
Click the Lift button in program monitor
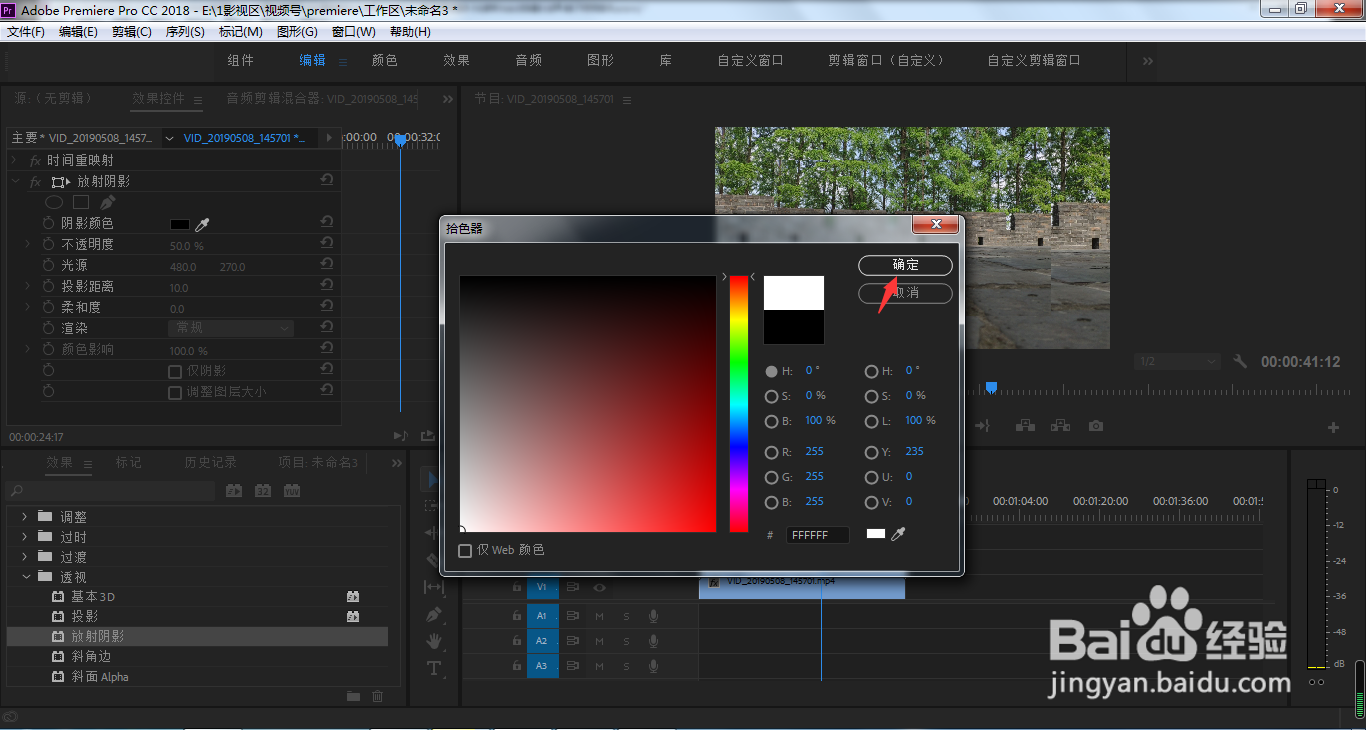1025,426
